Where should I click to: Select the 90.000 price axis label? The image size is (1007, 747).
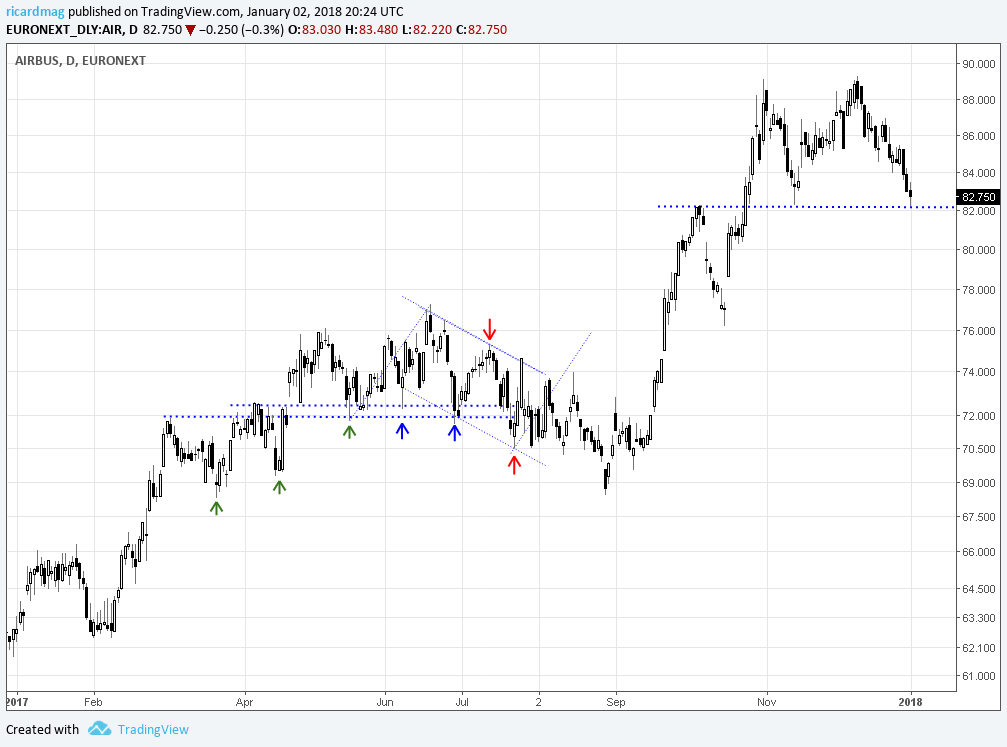tap(979, 64)
